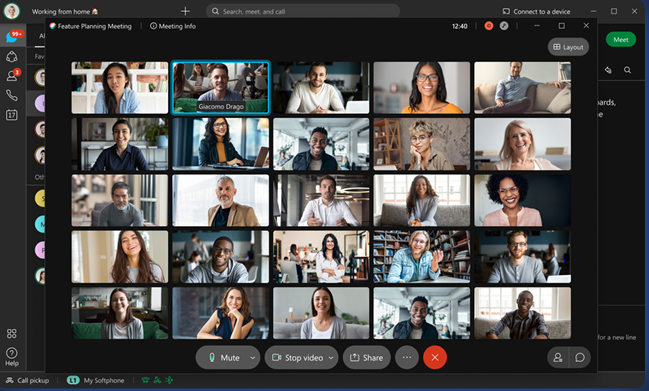Open the apps grid icon above Help
Viewport: 649px width, 391px height.
click(12, 333)
